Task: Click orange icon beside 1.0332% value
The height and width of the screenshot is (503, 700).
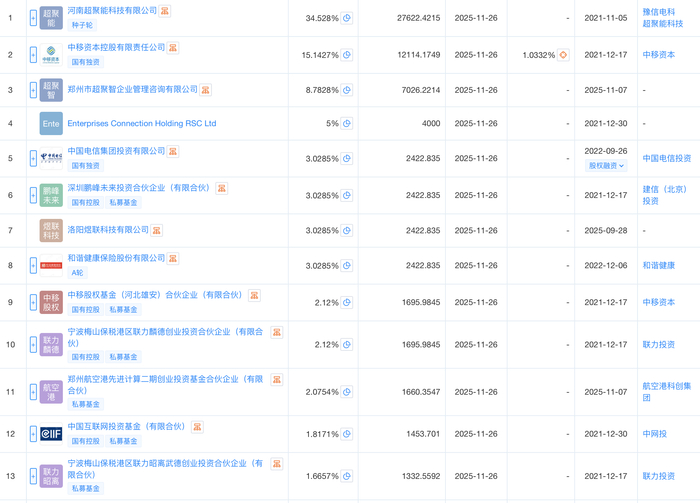Action: (563, 55)
